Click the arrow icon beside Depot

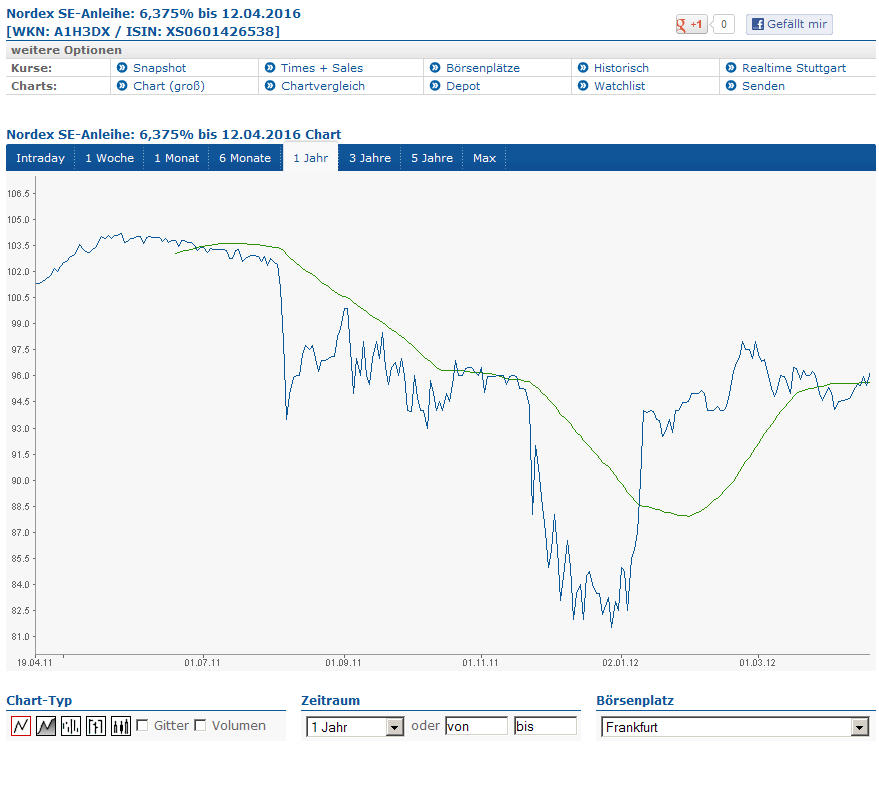(x=435, y=86)
